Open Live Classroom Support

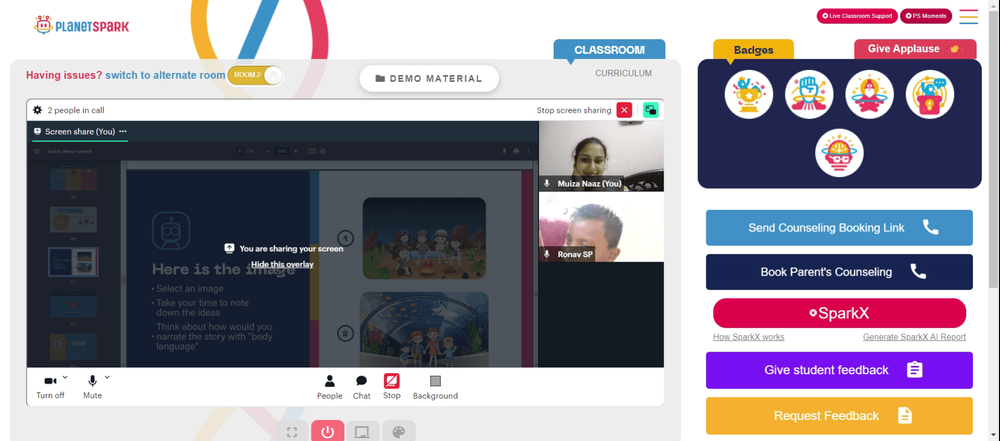pos(857,16)
